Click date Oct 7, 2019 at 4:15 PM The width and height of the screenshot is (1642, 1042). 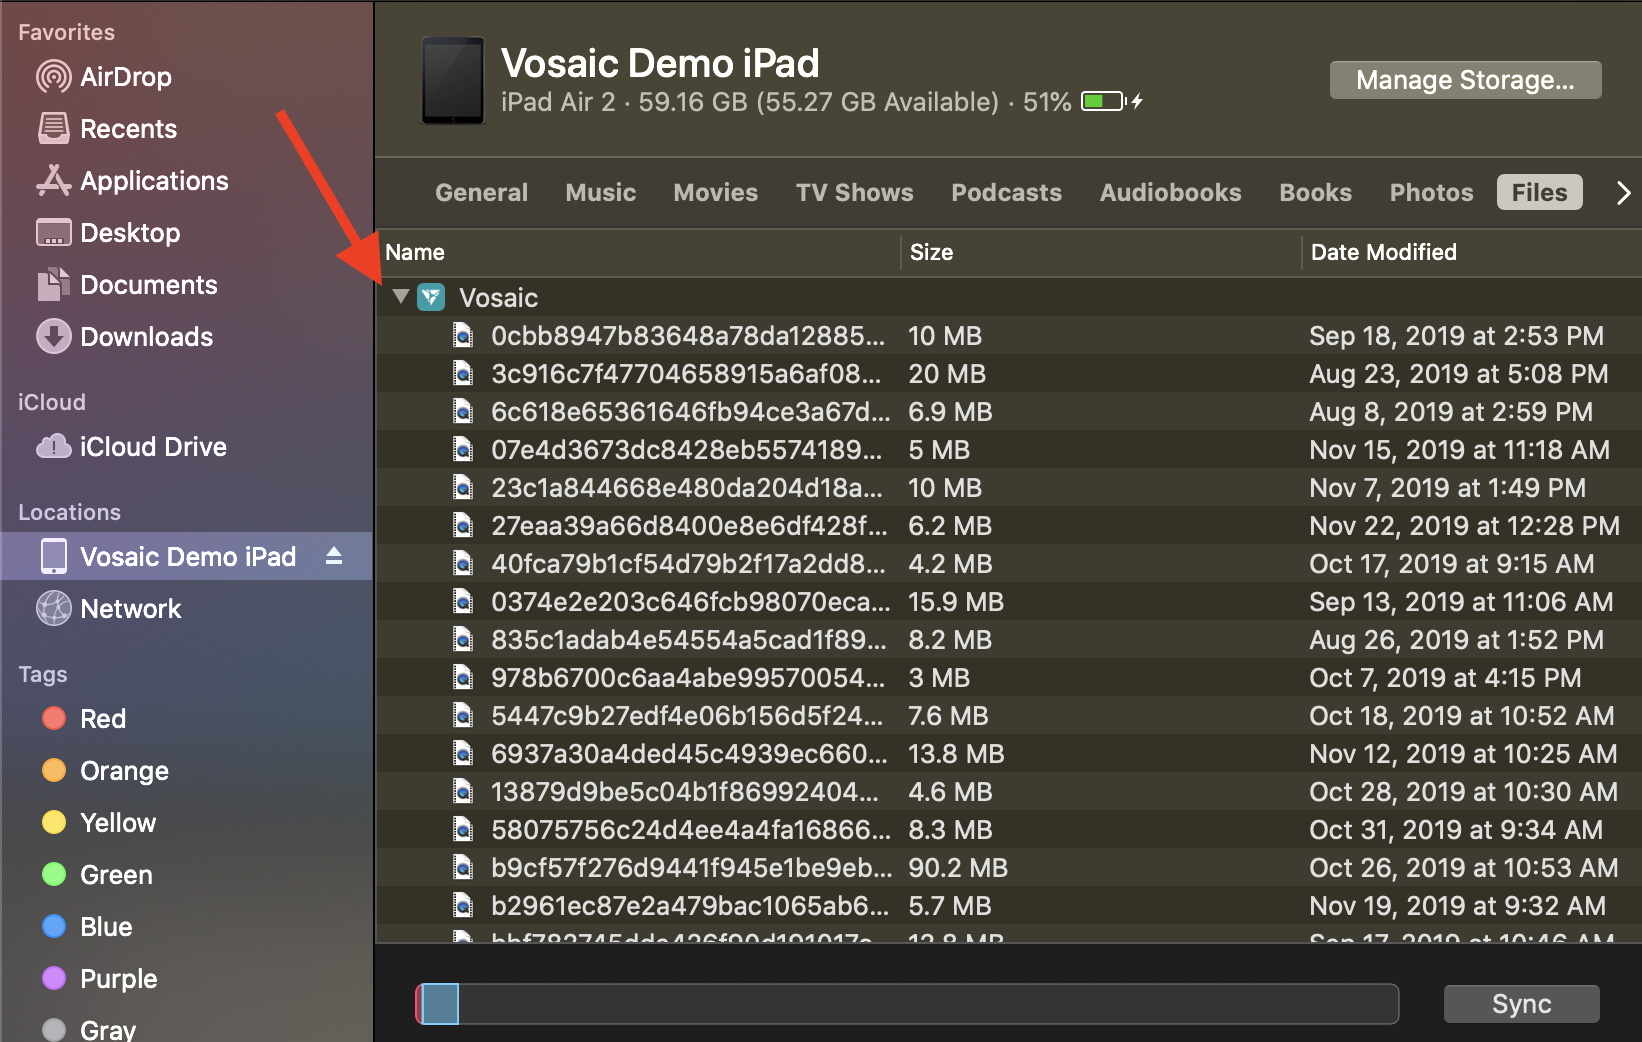(1445, 677)
